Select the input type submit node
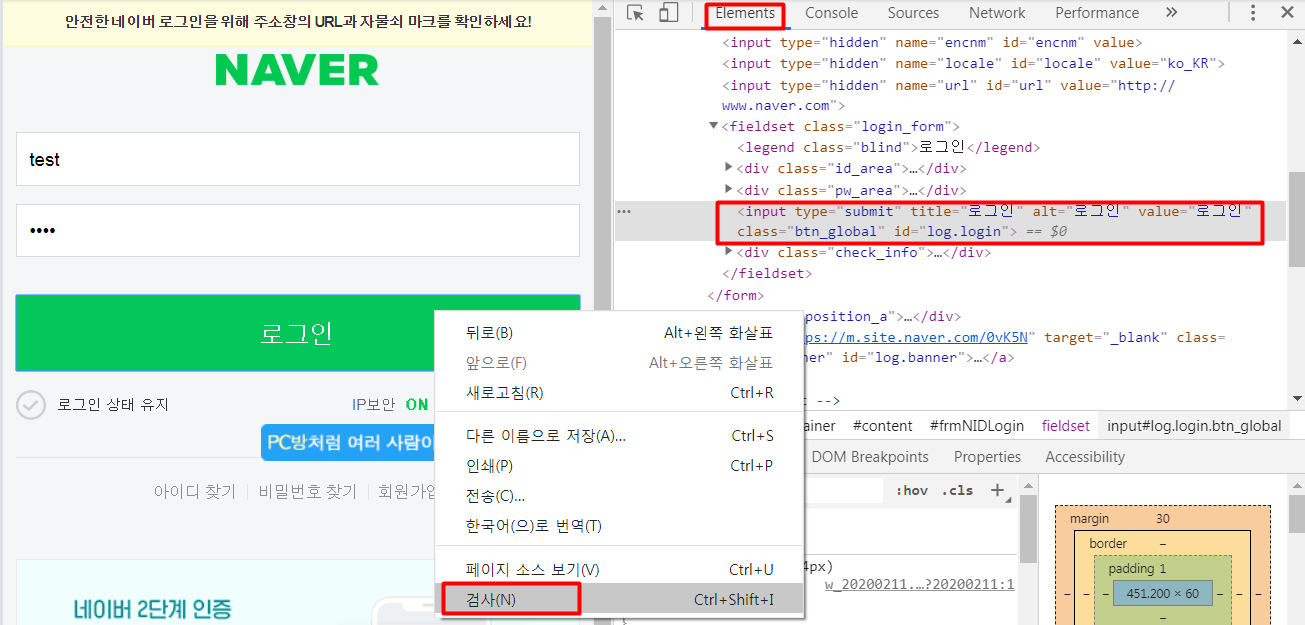 pos(994,221)
